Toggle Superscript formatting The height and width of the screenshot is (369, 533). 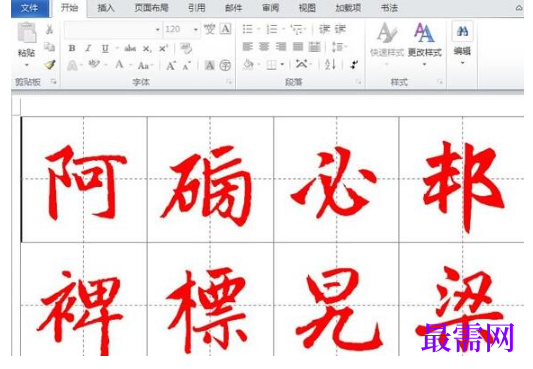(x=164, y=49)
